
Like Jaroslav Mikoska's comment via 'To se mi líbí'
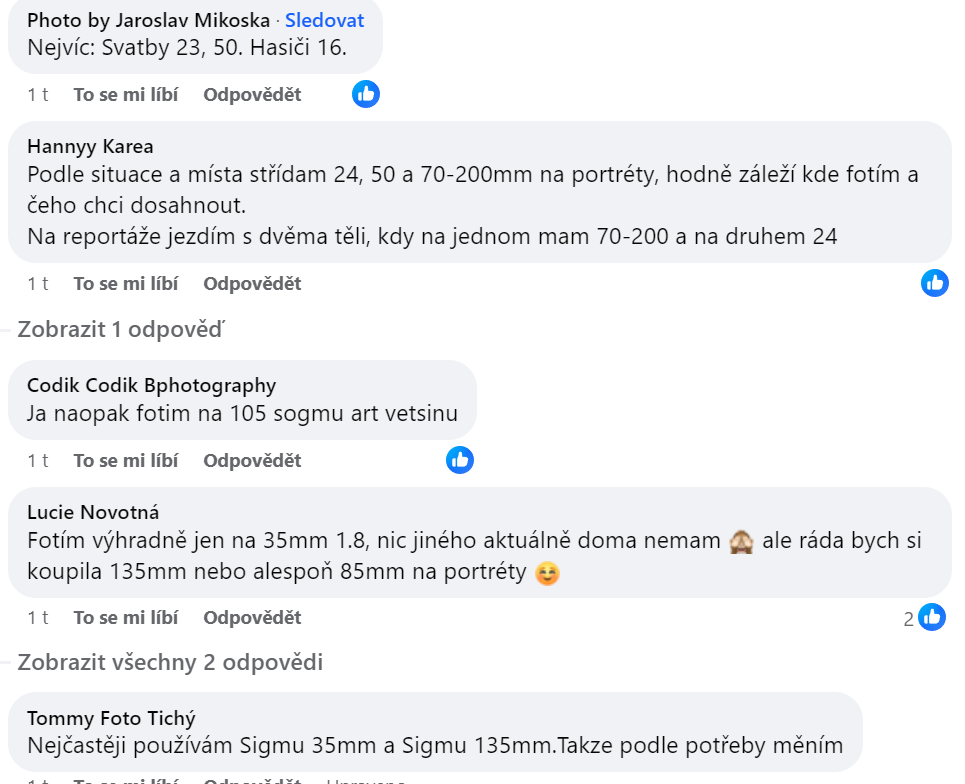126,95
